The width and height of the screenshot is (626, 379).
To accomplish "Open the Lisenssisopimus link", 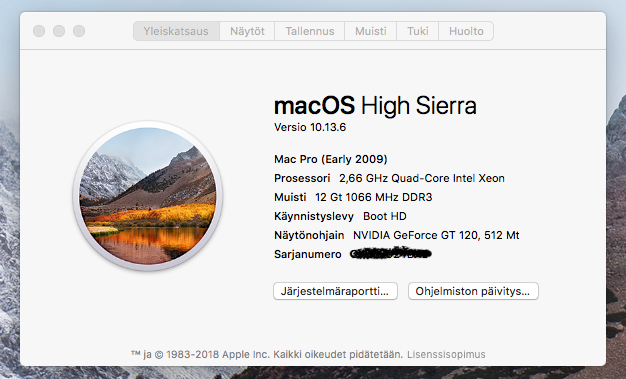I will click(x=446, y=354).
